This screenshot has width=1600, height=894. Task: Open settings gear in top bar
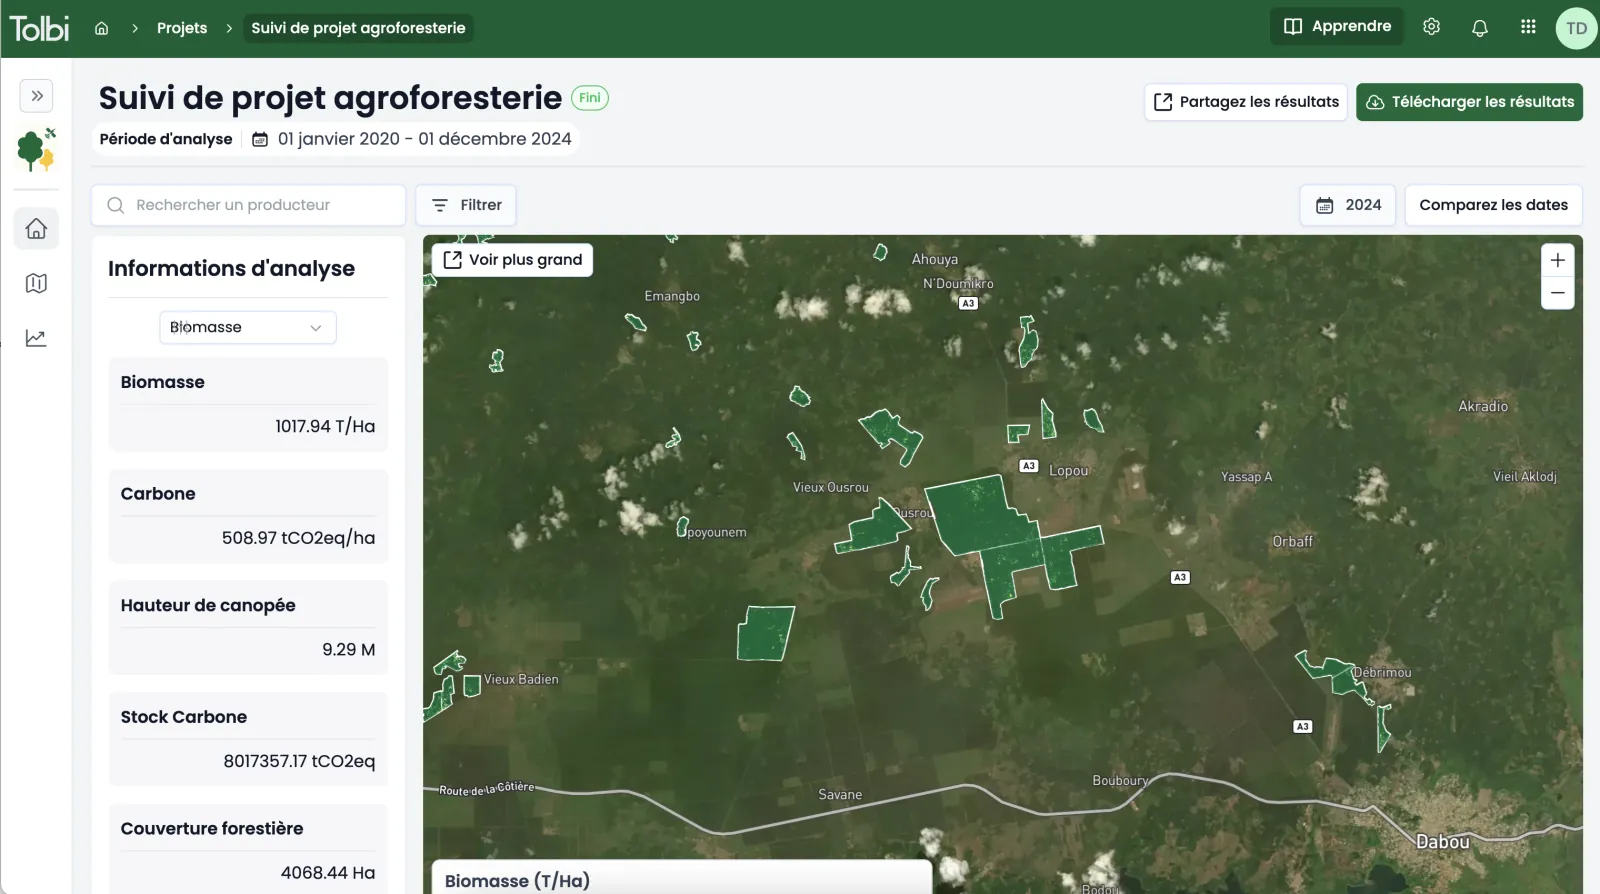(1432, 27)
